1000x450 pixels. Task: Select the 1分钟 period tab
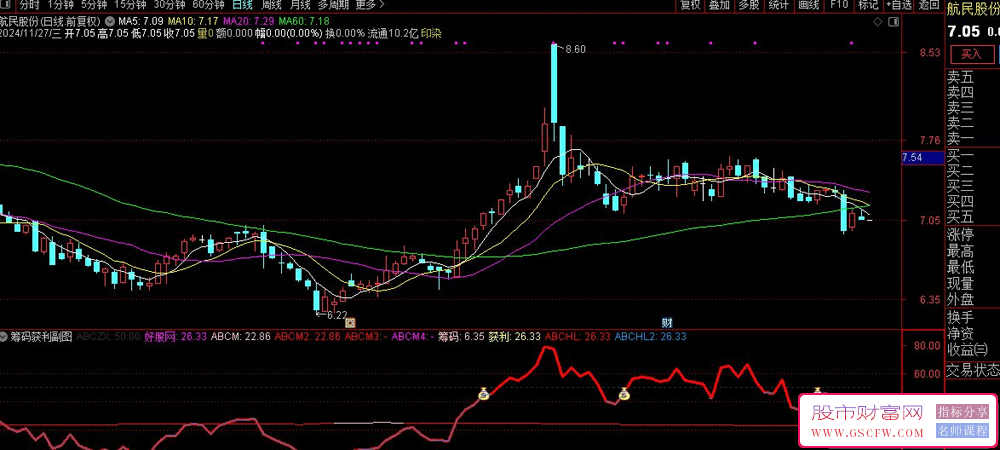coord(61,5)
